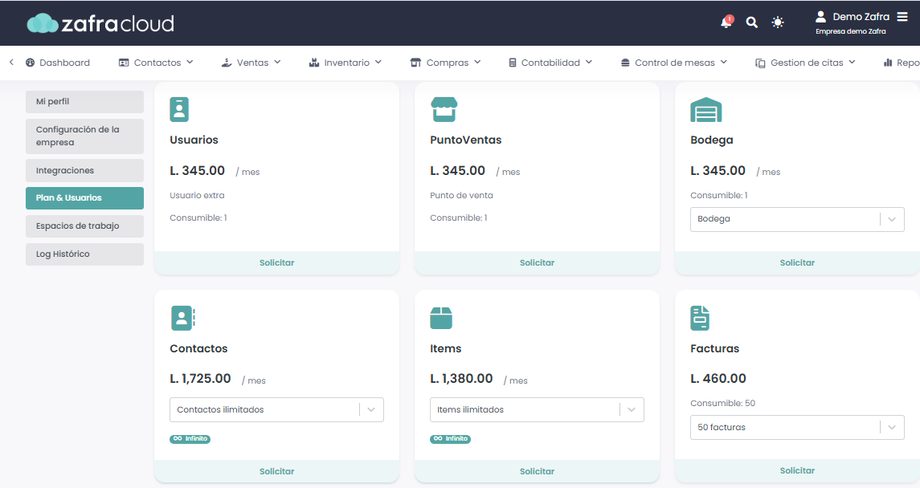Click the Usuarios card badge icon
Viewport: 920px width, 488px height.
[x=179, y=110]
